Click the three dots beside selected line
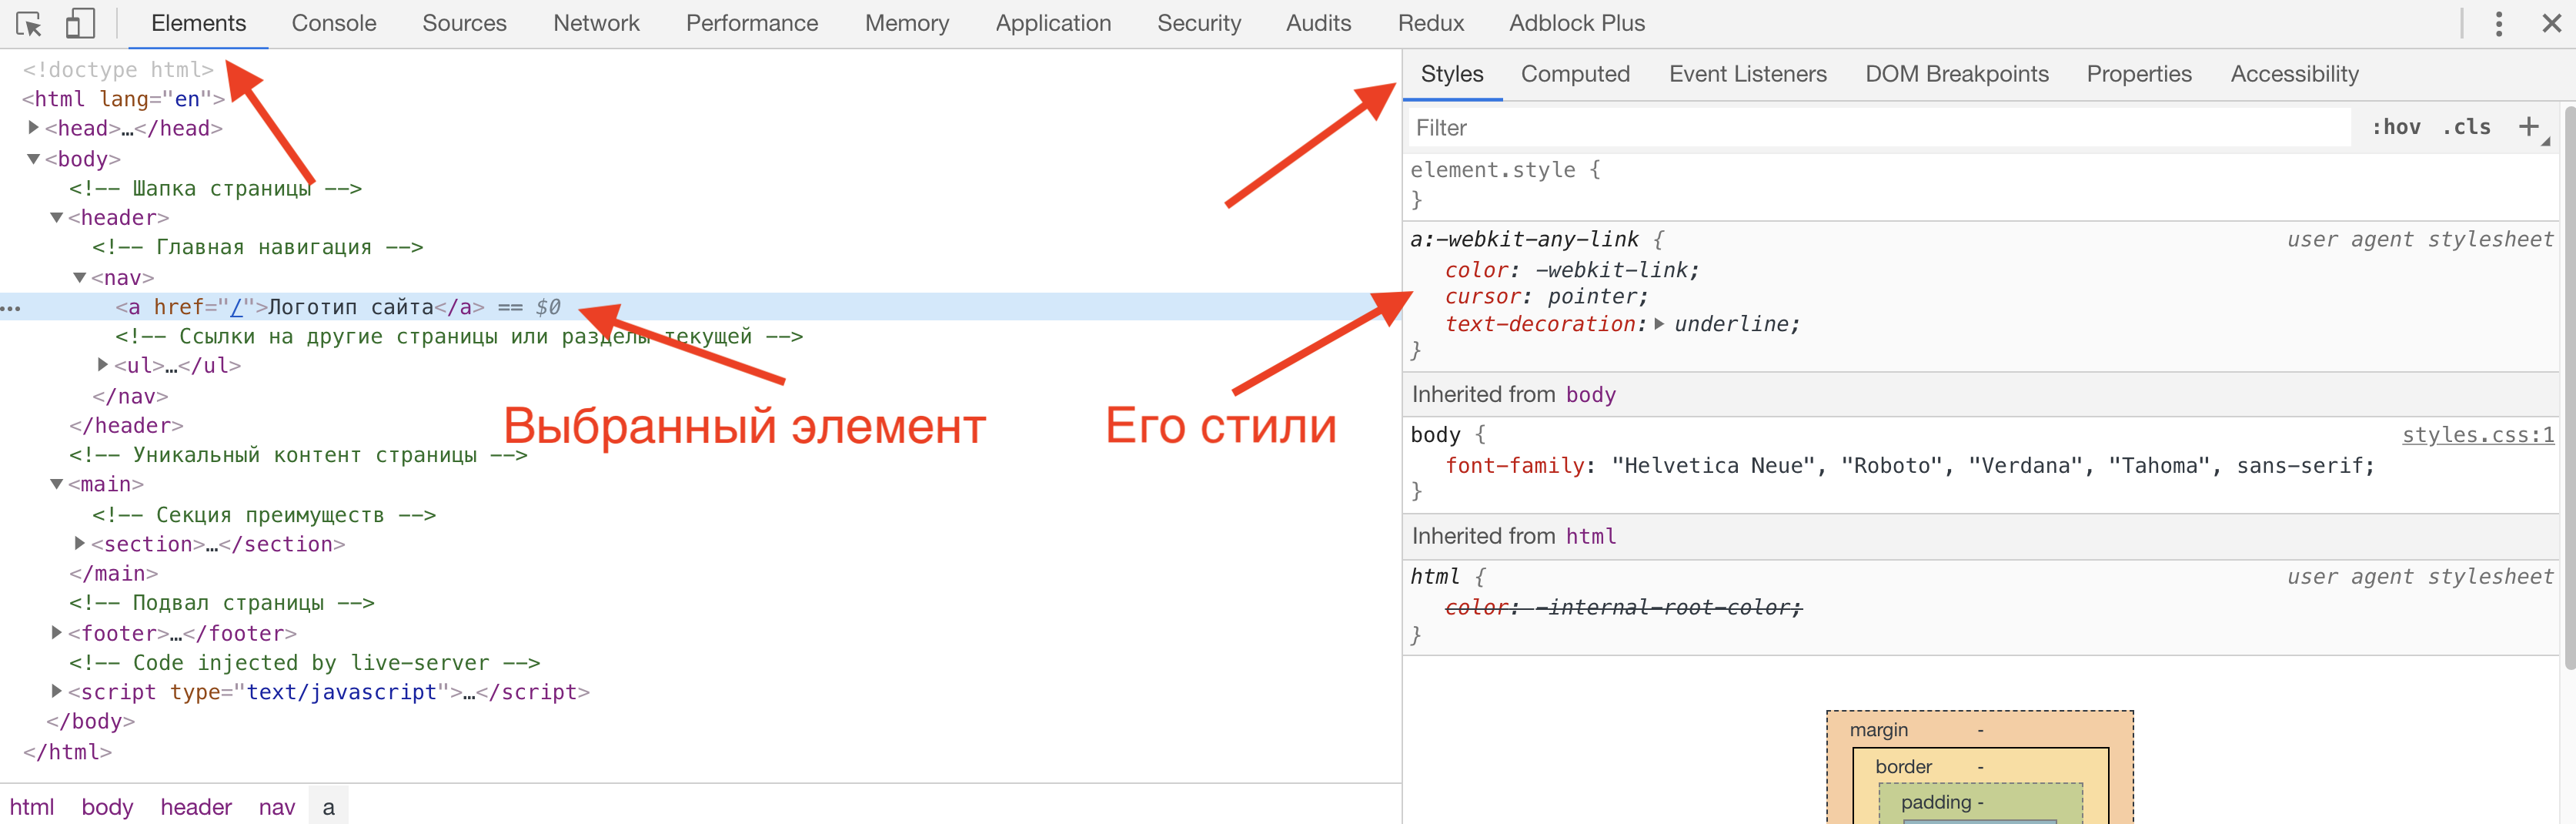Screen dimensions: 2576x824 11,308
